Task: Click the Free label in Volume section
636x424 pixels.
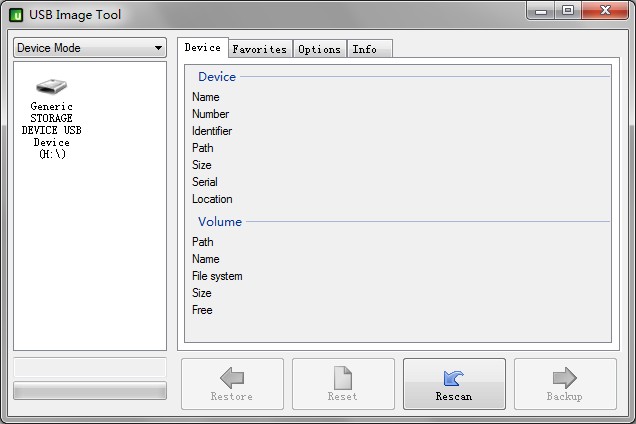Action: pos(202,310)
